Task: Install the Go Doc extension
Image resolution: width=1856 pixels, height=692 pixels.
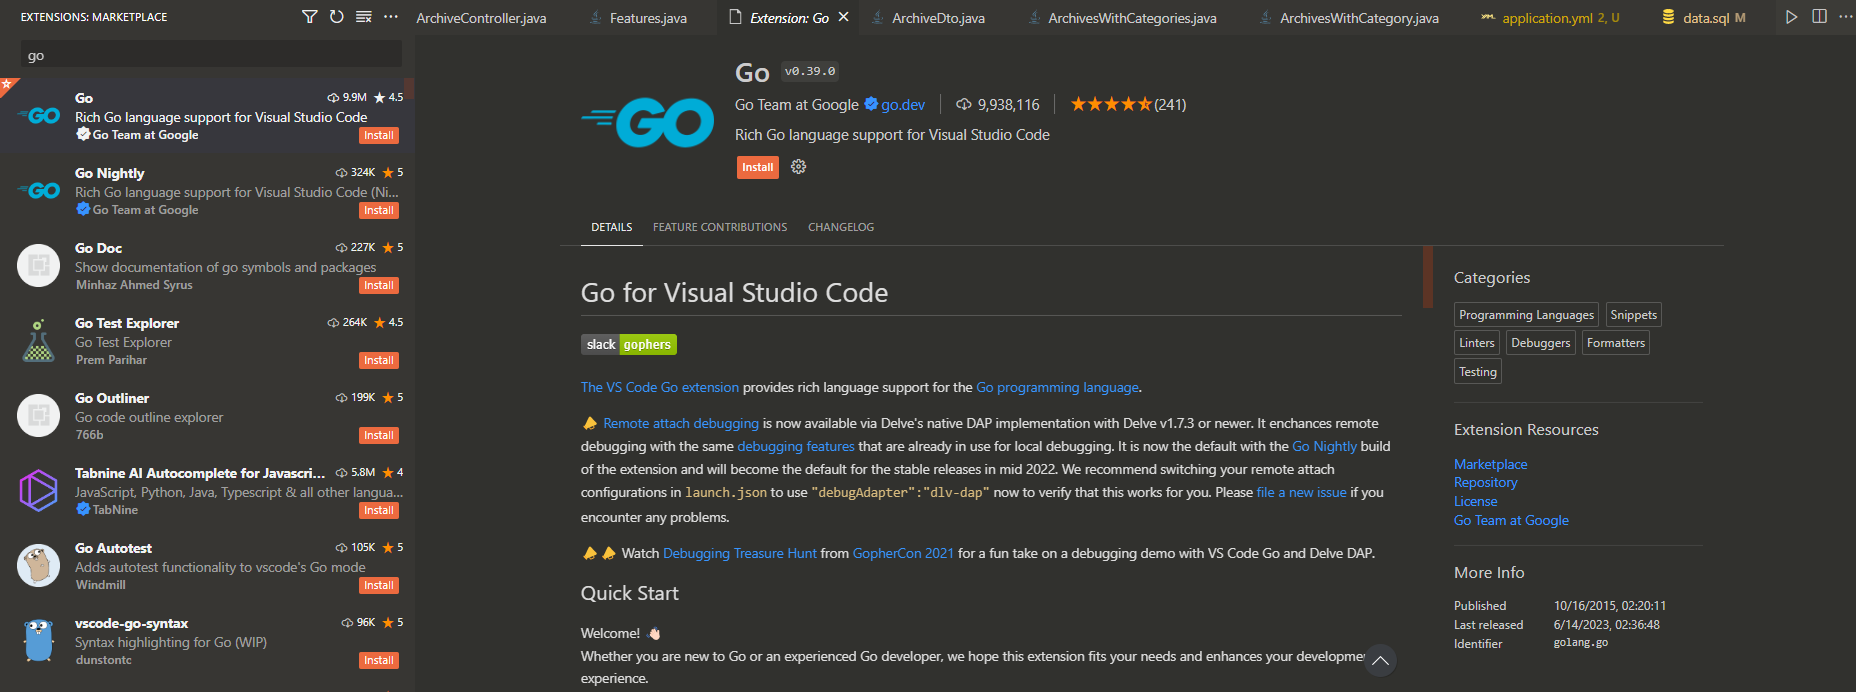Action: click(x=379, y=286)
